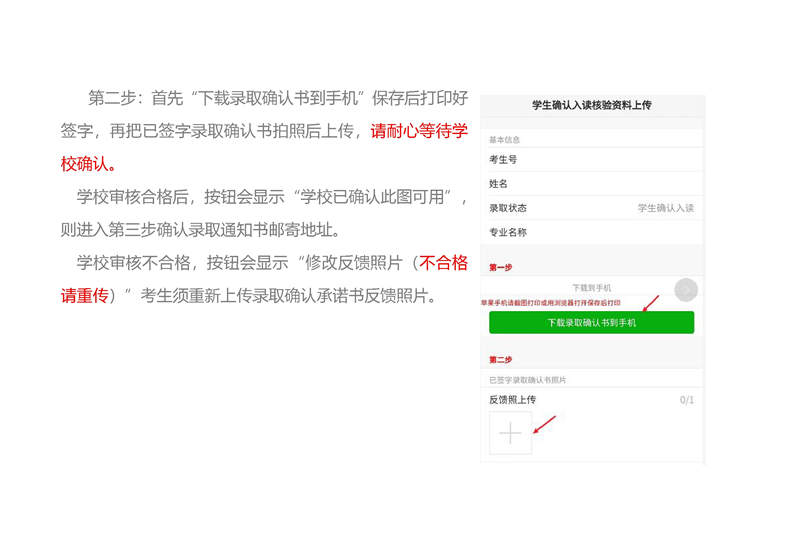793x559 pixels.
Task: Click the 0/1 upload counter
Action: point(686,400)
